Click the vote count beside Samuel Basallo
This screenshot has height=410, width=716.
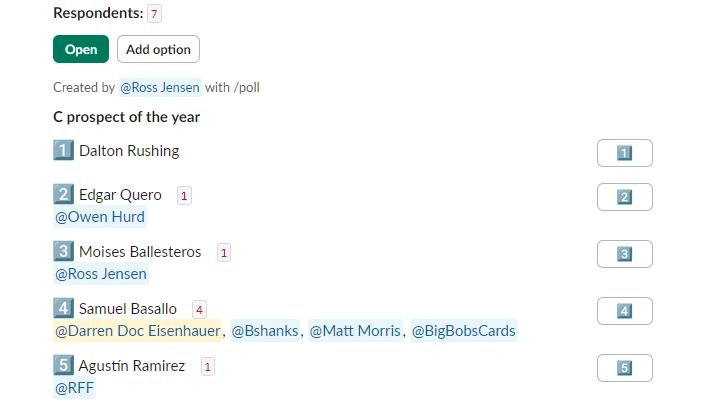pyautogui.click(x=200, y=310)
